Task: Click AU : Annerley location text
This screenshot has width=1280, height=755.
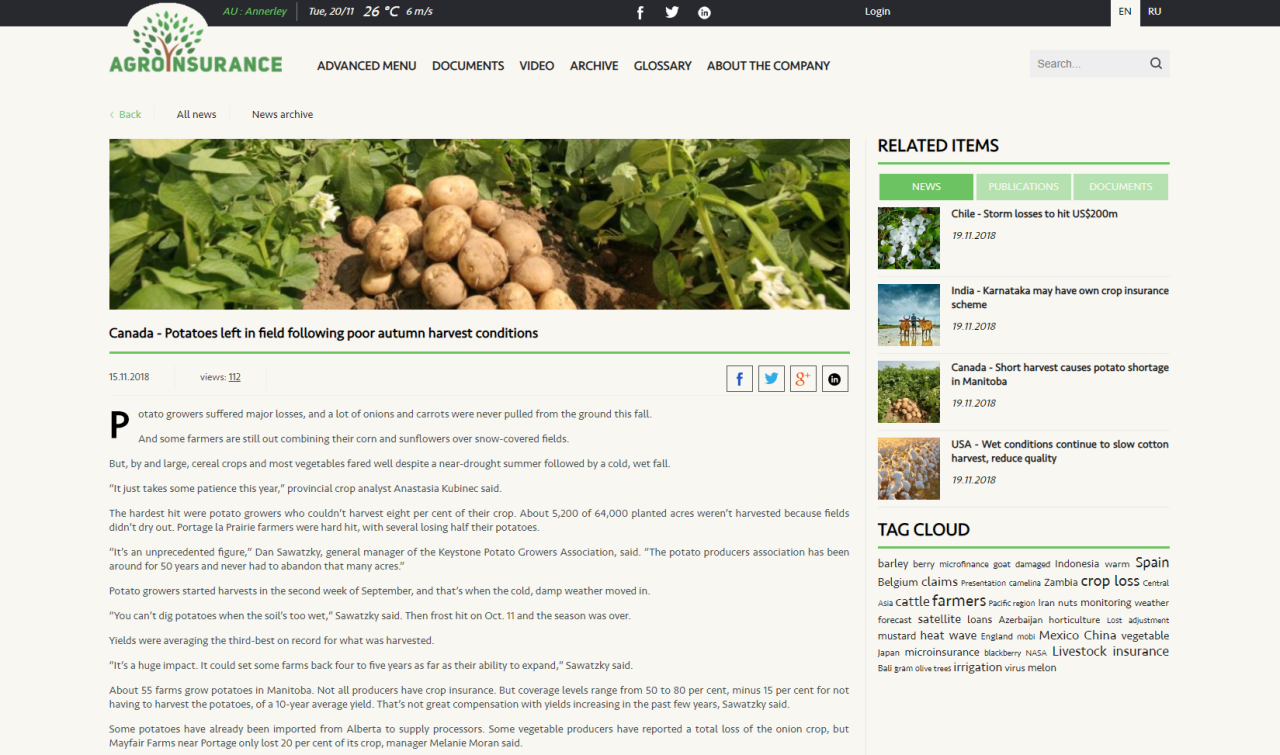Action: (x=255, y=12)
